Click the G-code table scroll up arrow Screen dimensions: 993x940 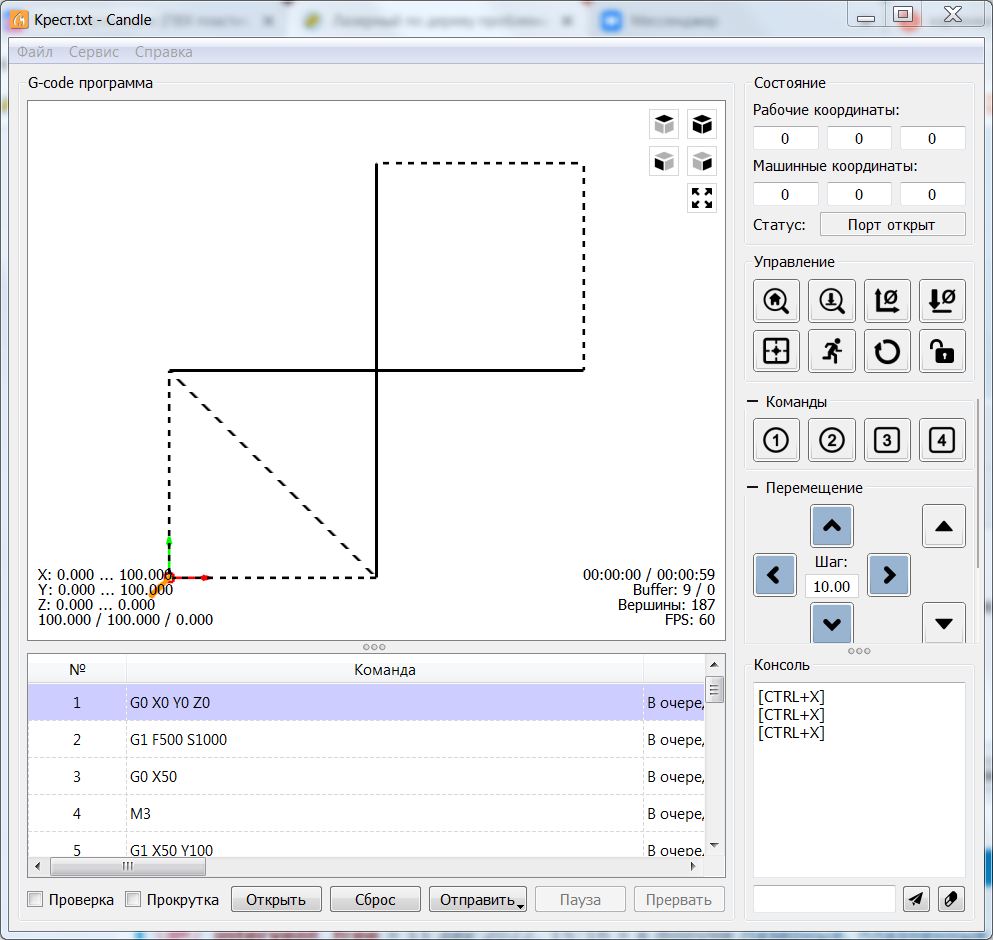714,664
